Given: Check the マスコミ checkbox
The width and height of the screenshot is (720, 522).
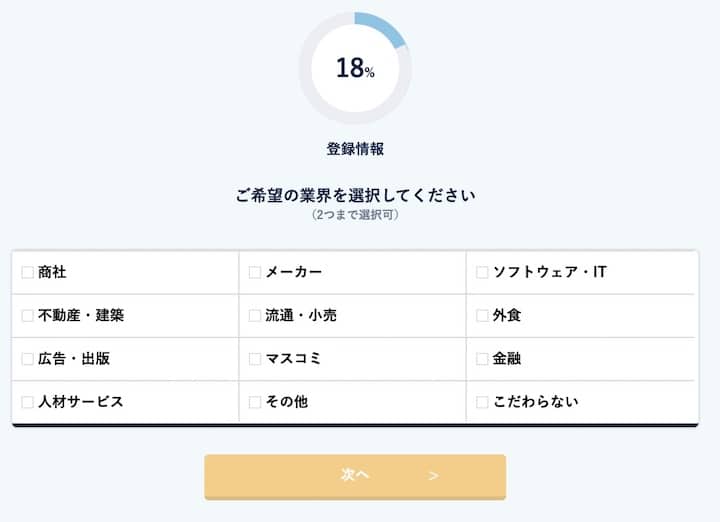Looking at the screenshot, I should click(x=255, y=359).
